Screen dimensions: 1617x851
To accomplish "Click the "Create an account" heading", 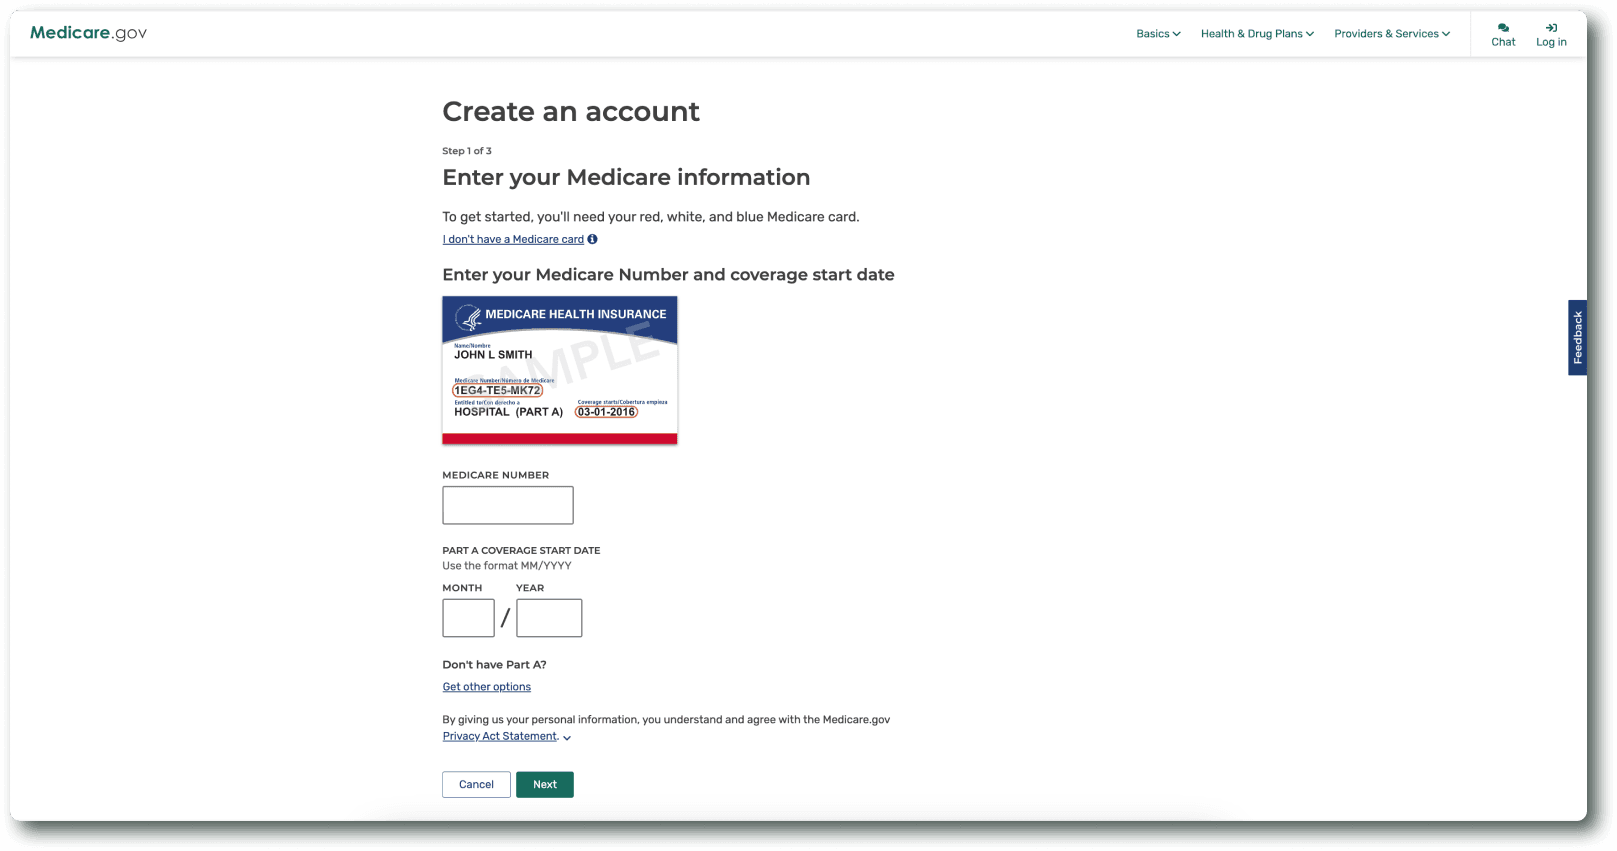I will (x=571, y=112).
